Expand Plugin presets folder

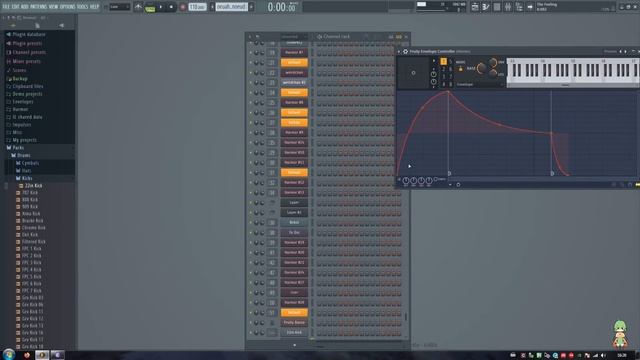27,43
